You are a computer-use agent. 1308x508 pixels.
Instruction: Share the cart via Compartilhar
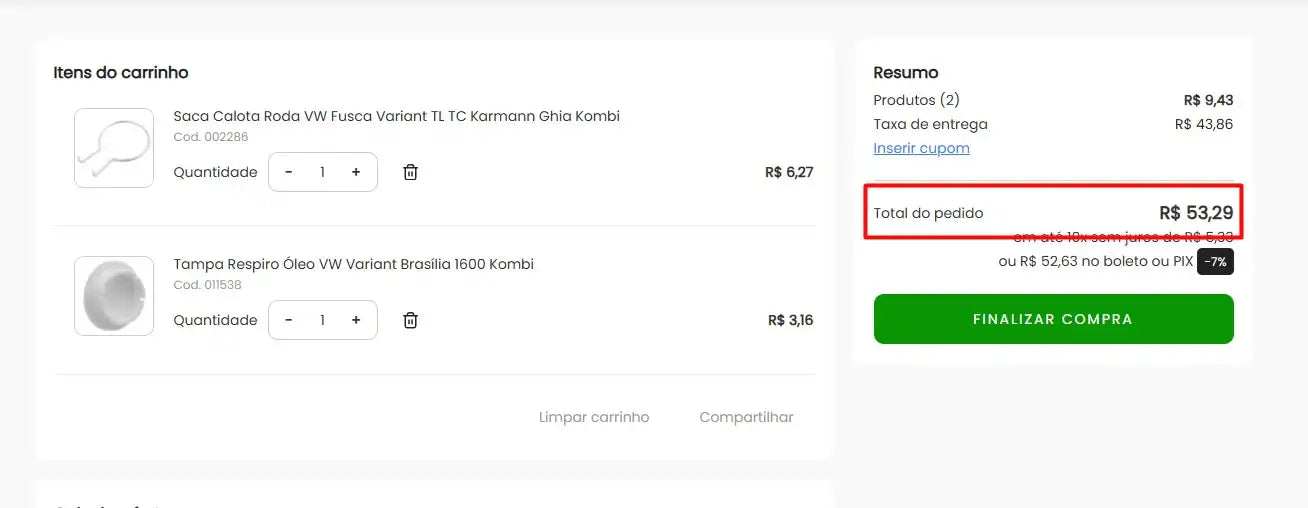[746, 417]
